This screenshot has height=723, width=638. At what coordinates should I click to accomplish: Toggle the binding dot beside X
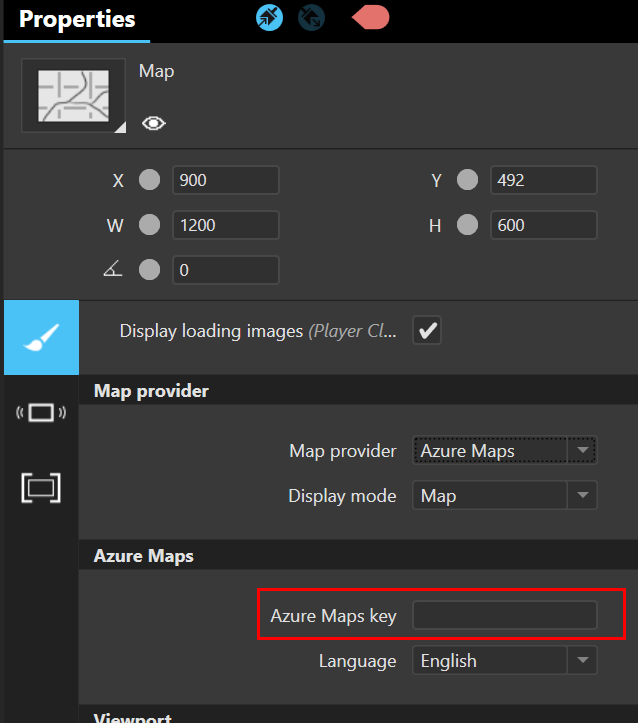click(x=149, y=180)
